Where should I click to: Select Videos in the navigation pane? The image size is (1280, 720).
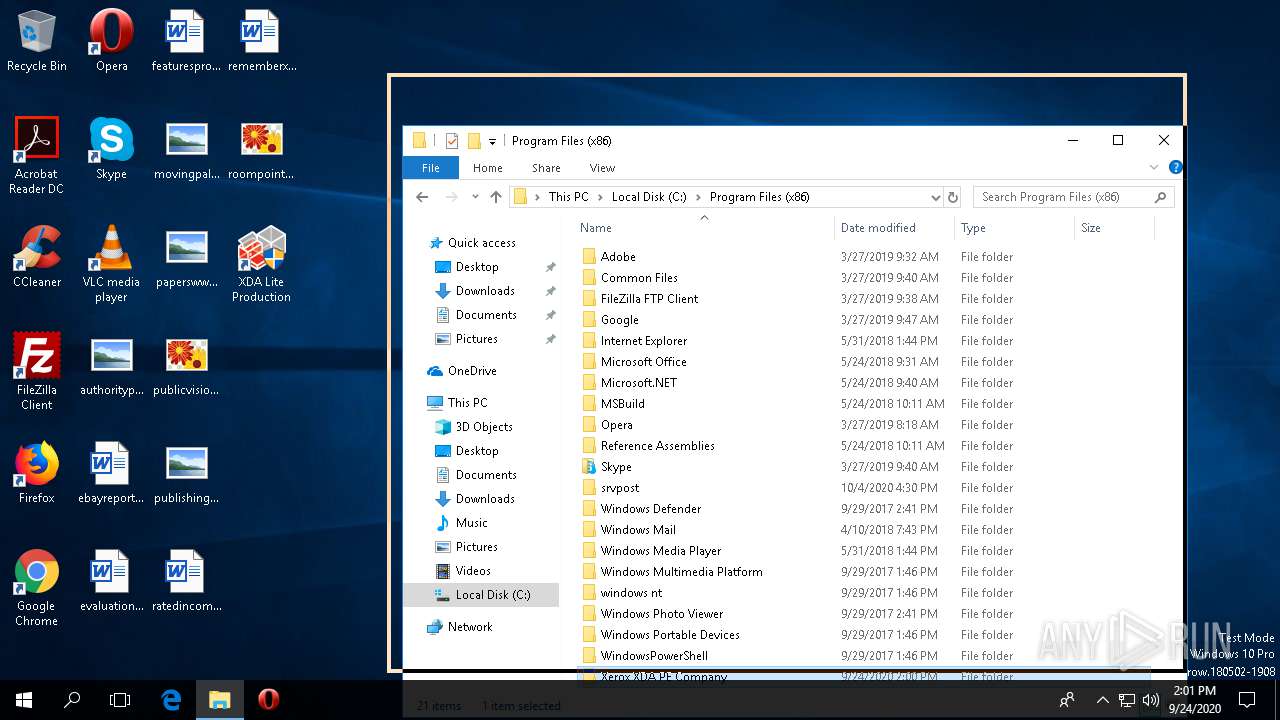click(x=473, y=571)
